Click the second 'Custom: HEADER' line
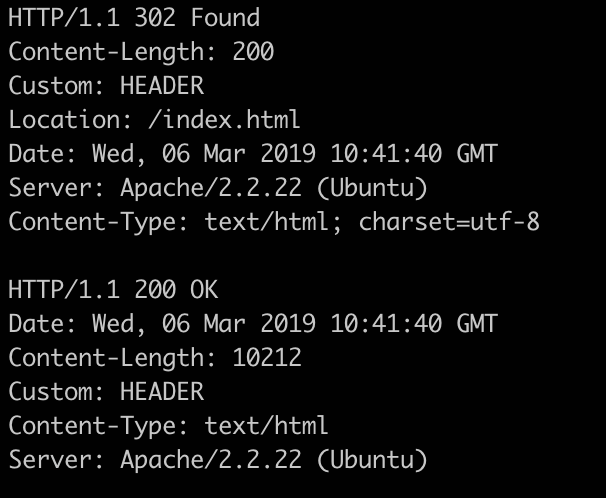Screen dimensions: 606x498 pyautogui.click(x=106, y=392)
